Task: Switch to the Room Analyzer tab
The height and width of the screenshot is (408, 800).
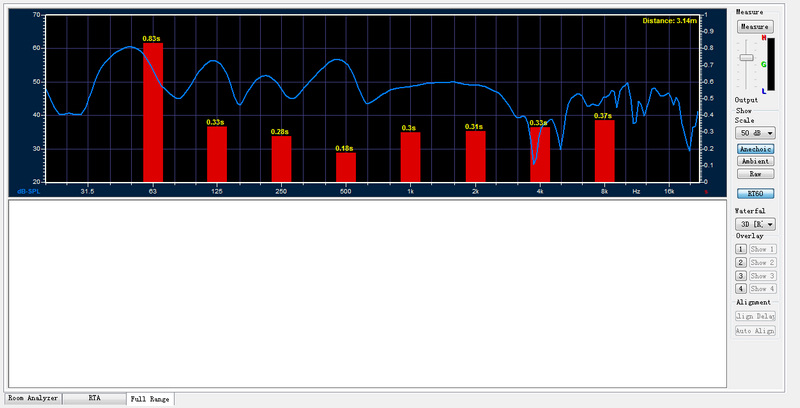Action: pos(33,398)
